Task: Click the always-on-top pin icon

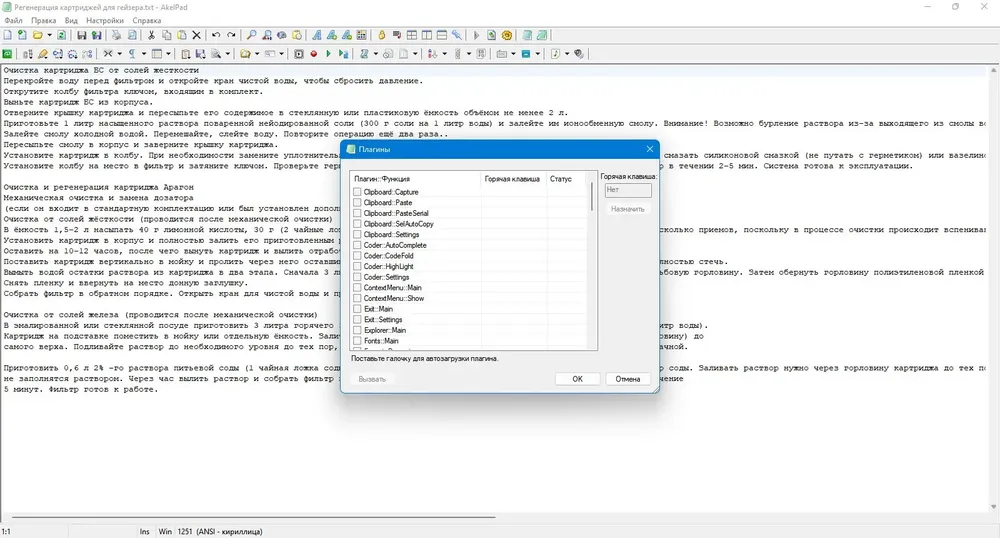Action: 457,36
